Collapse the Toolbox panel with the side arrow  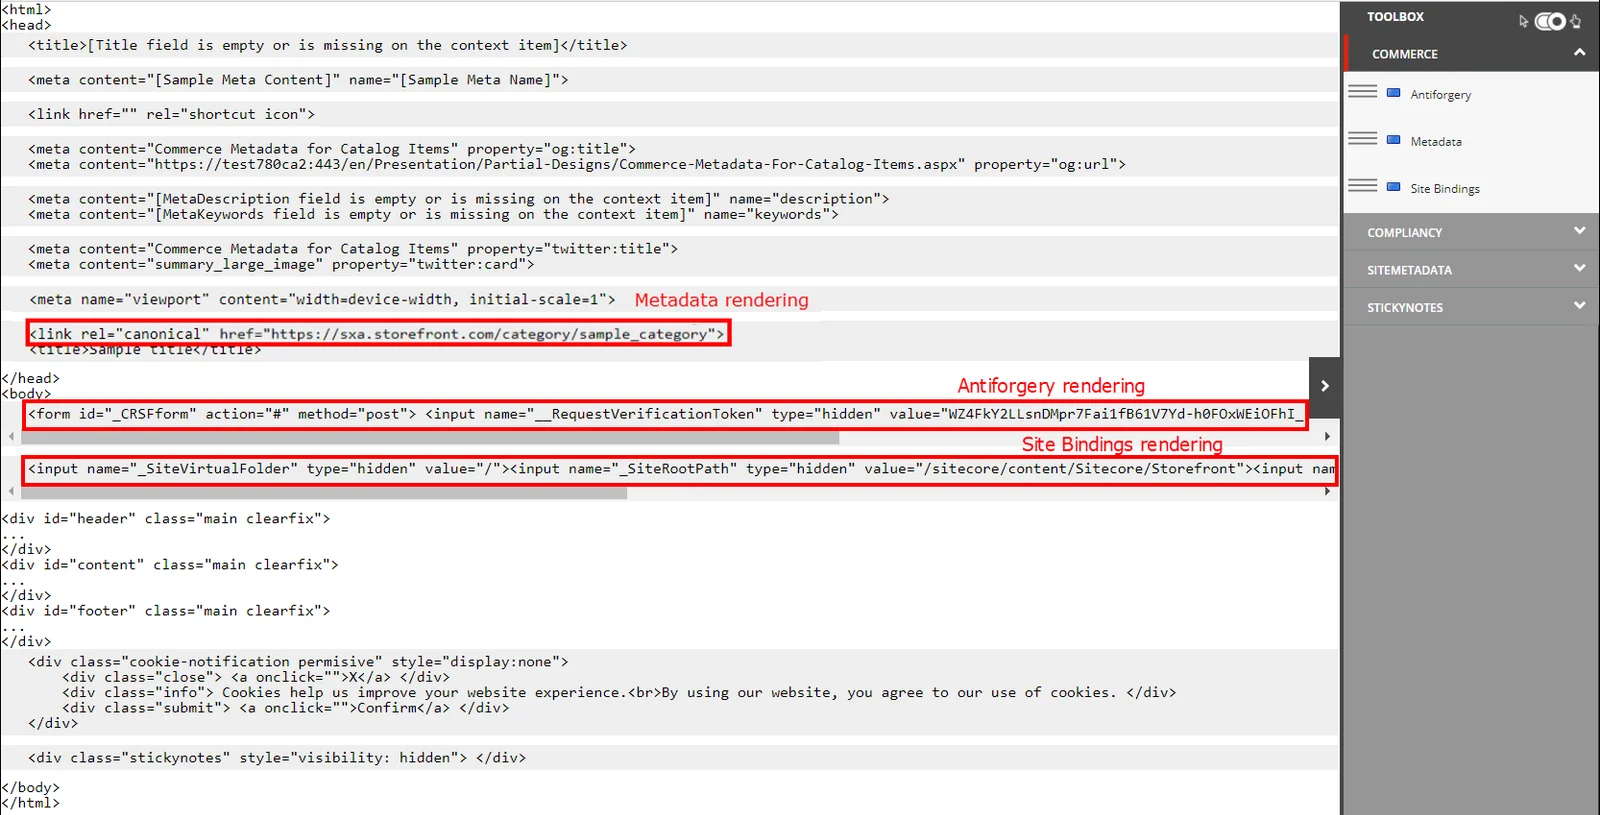click(1325, 386)
